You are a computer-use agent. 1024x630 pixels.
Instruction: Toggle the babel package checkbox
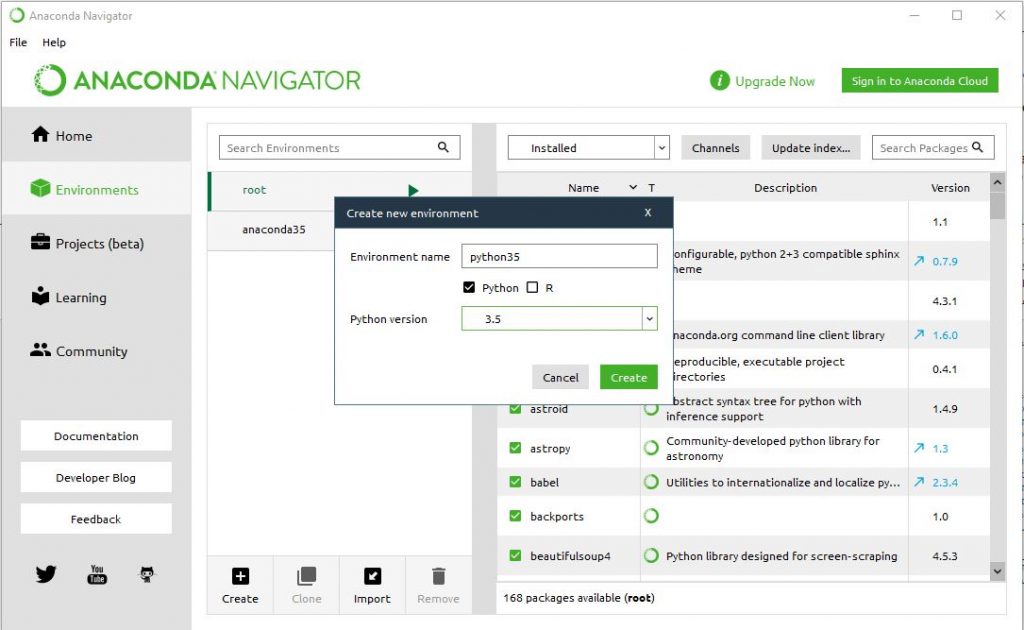coord(516,483)
